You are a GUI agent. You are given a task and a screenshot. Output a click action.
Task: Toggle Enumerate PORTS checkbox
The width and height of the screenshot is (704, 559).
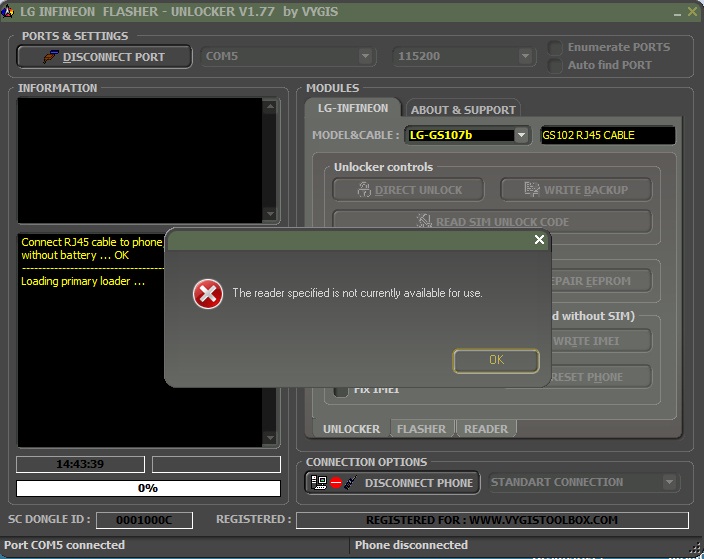[x=555, y=48]
